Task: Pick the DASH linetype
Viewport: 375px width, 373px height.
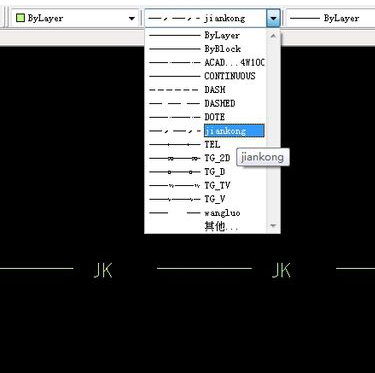Action: 206,90
